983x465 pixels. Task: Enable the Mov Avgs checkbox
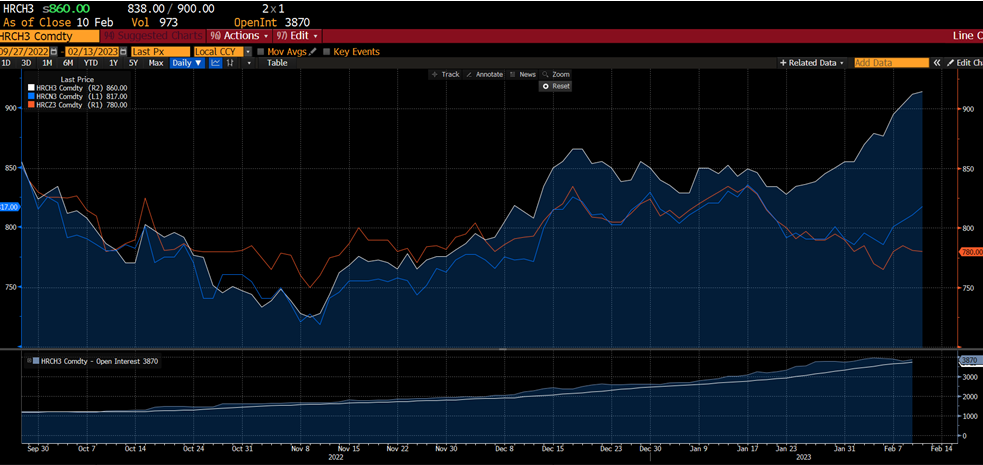[261, 51]
